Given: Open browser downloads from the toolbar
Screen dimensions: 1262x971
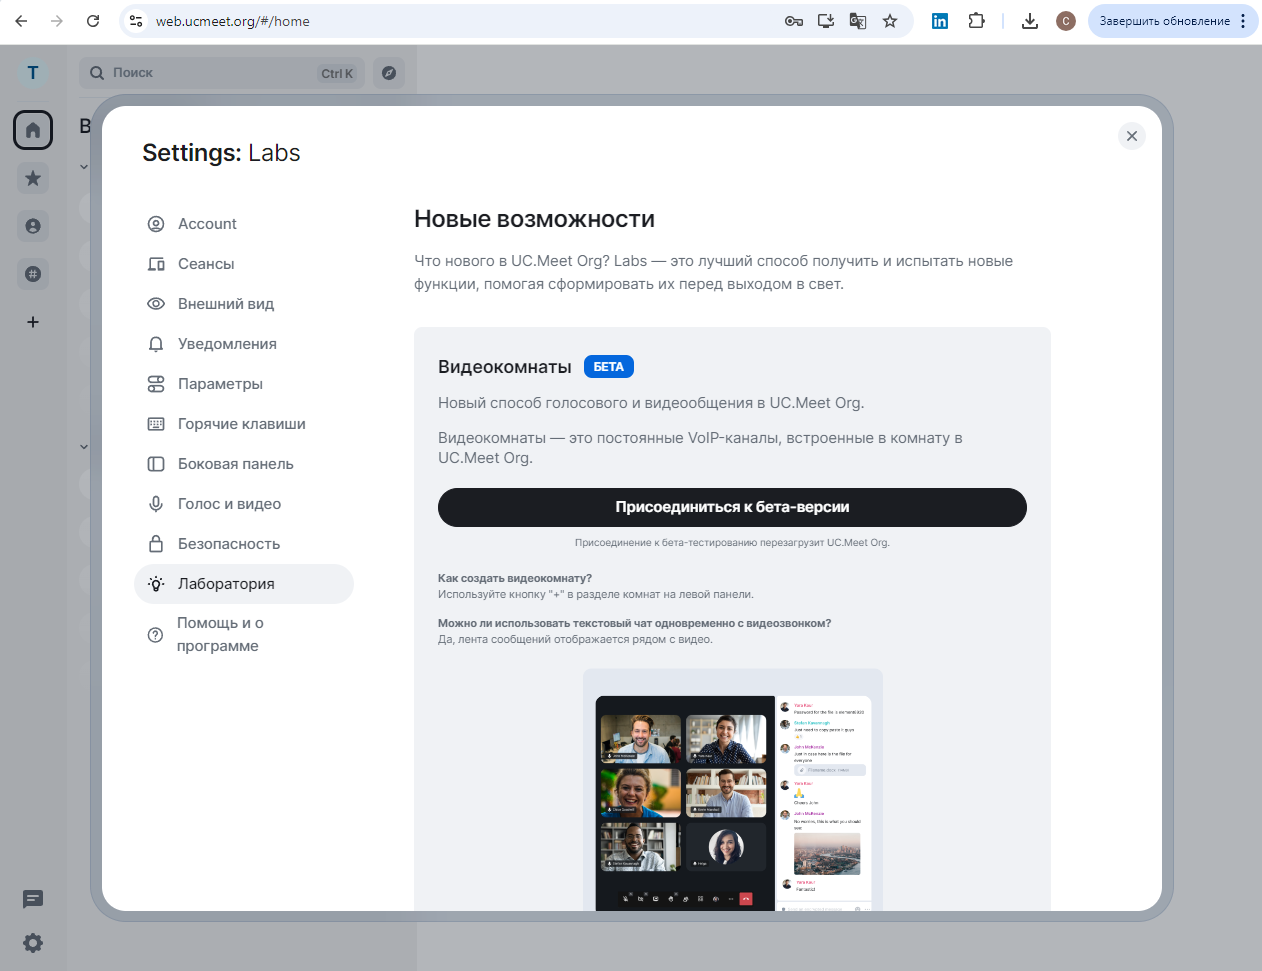Looking at the screenshot, I should (1029, 20).
